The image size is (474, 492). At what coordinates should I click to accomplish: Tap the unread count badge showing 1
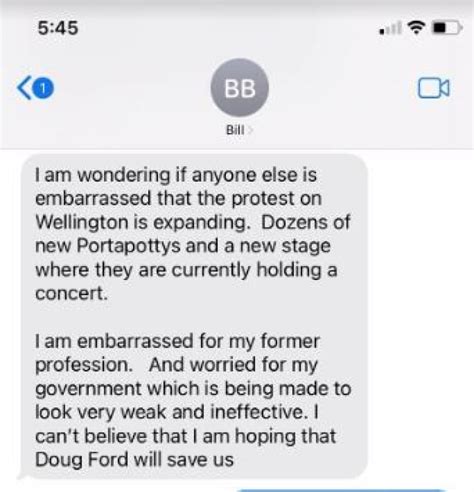point(43,88)
